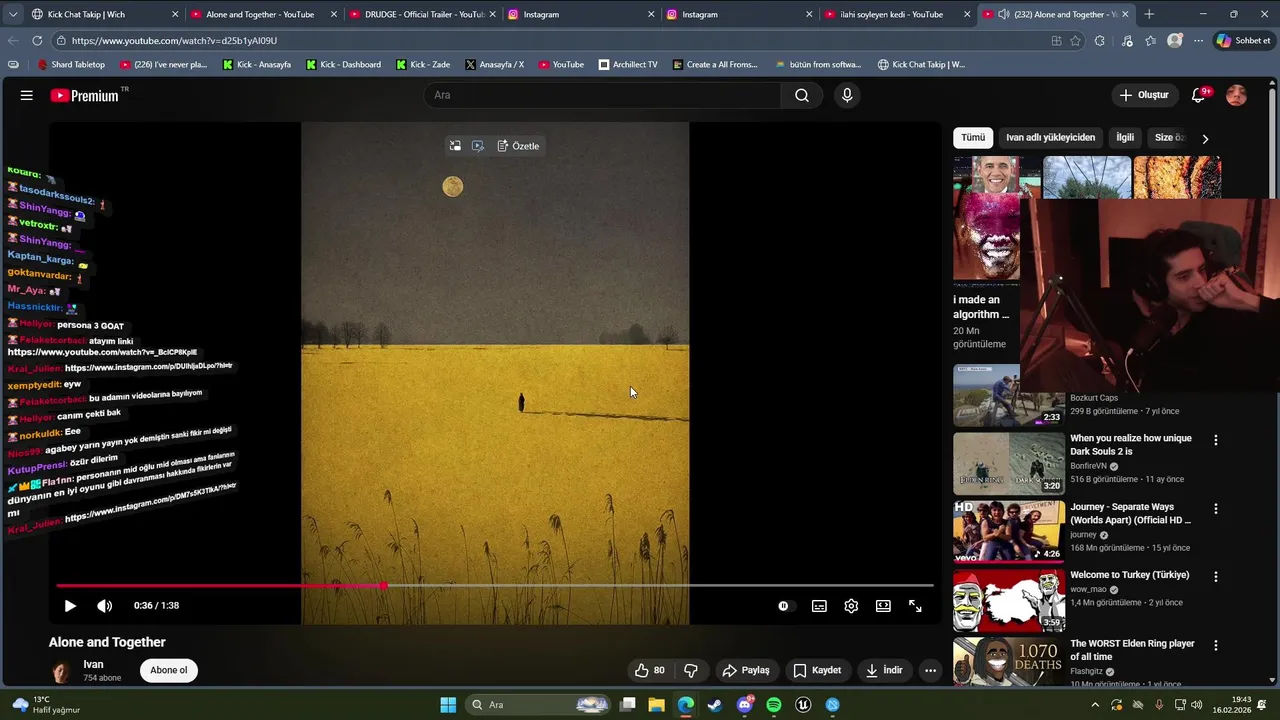Open Steam from the taskbar
This screenshot has height=720, width=1280.
click(715, 705)
